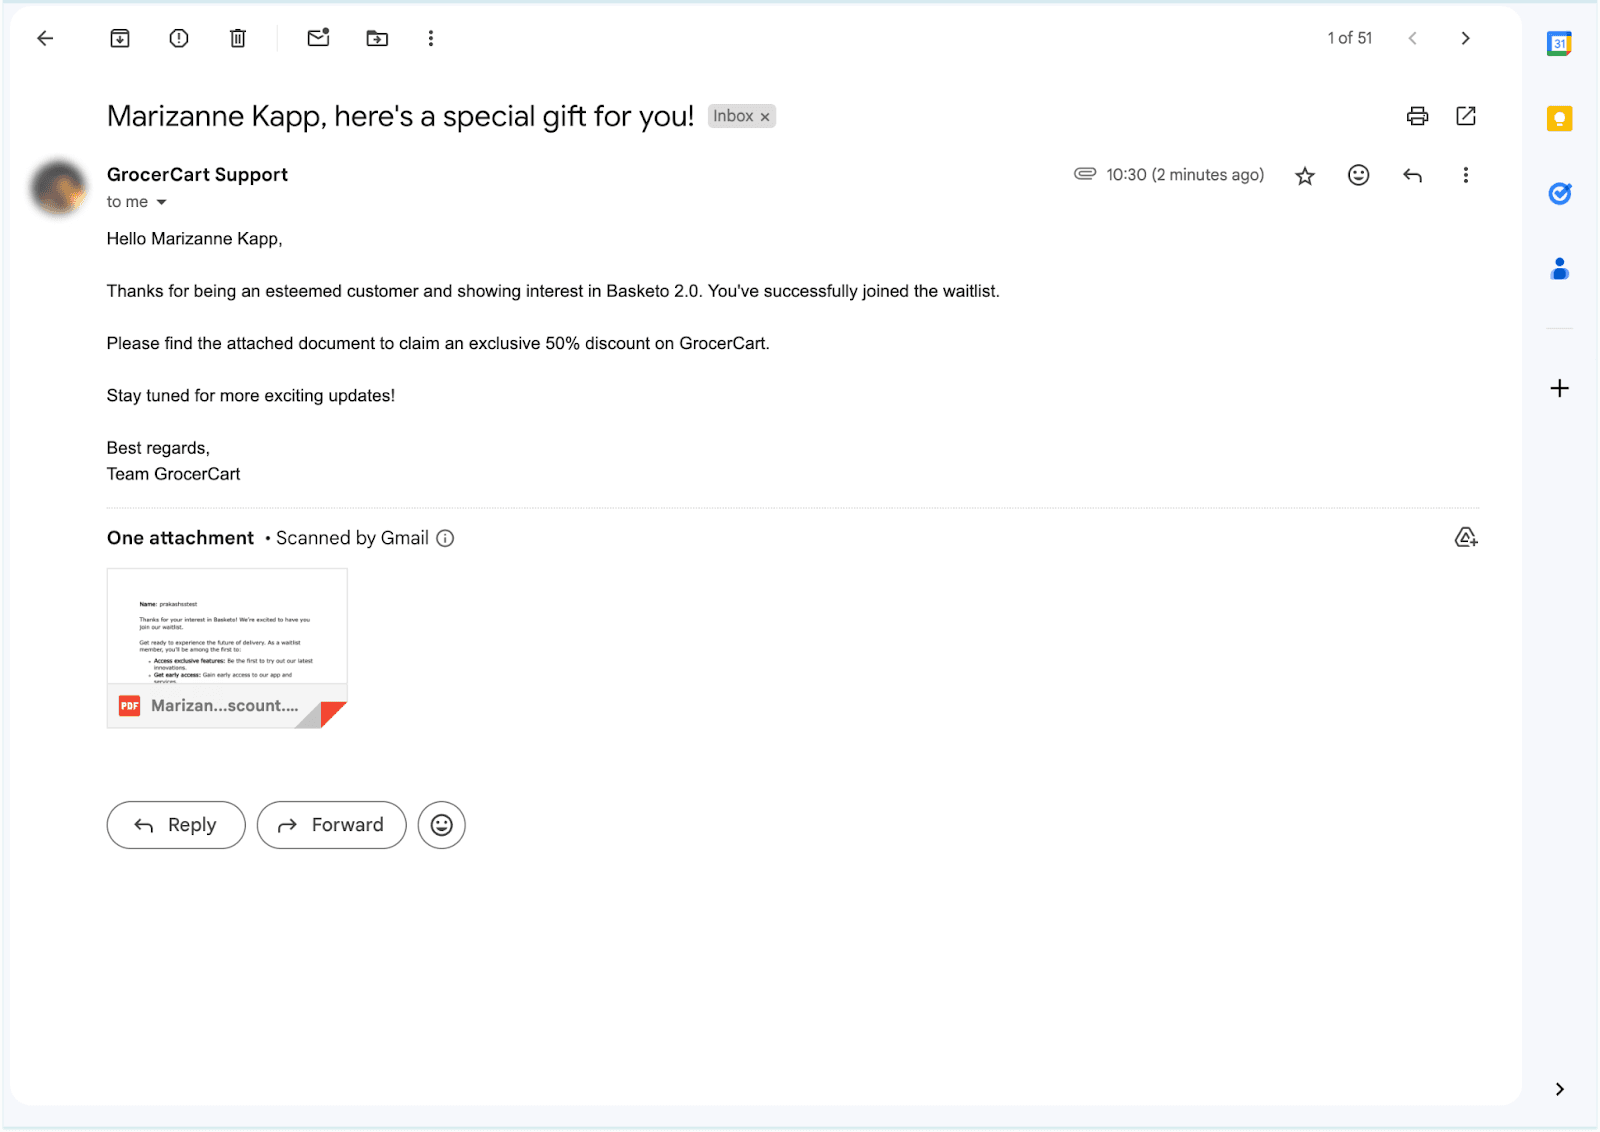The image size is (1600, 1132).
Task: Expand recipient details next to 'to me'
Action: [x=161, y=202]
